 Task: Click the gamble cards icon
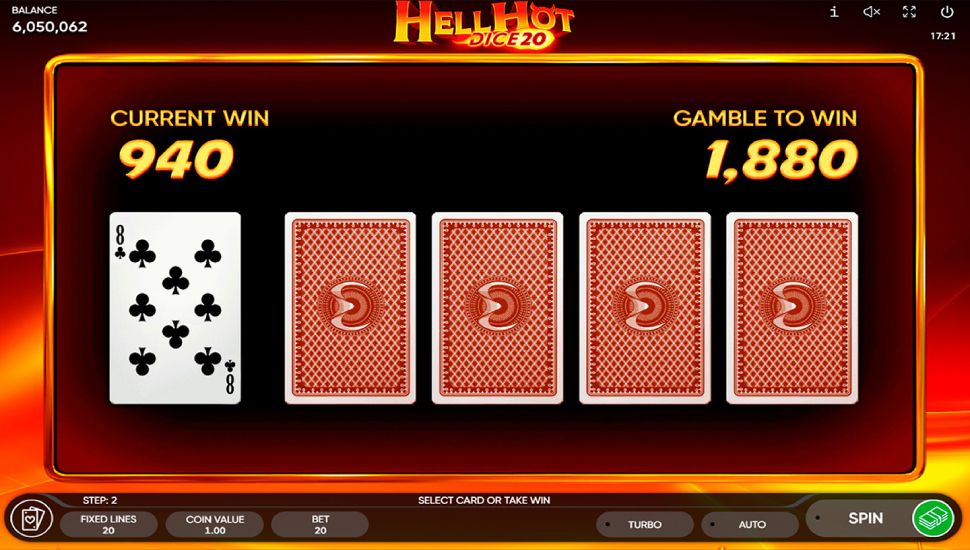(x=32, y=520)
